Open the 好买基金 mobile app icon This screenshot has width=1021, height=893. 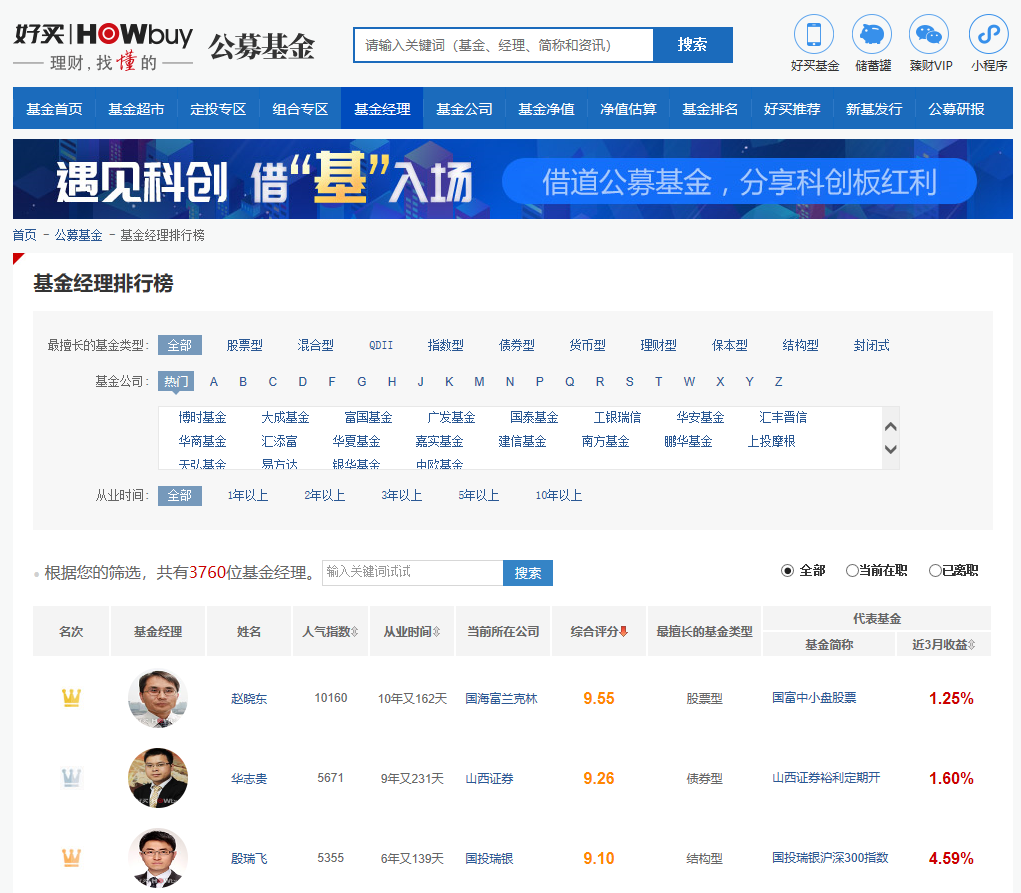[x=813, y=33]
